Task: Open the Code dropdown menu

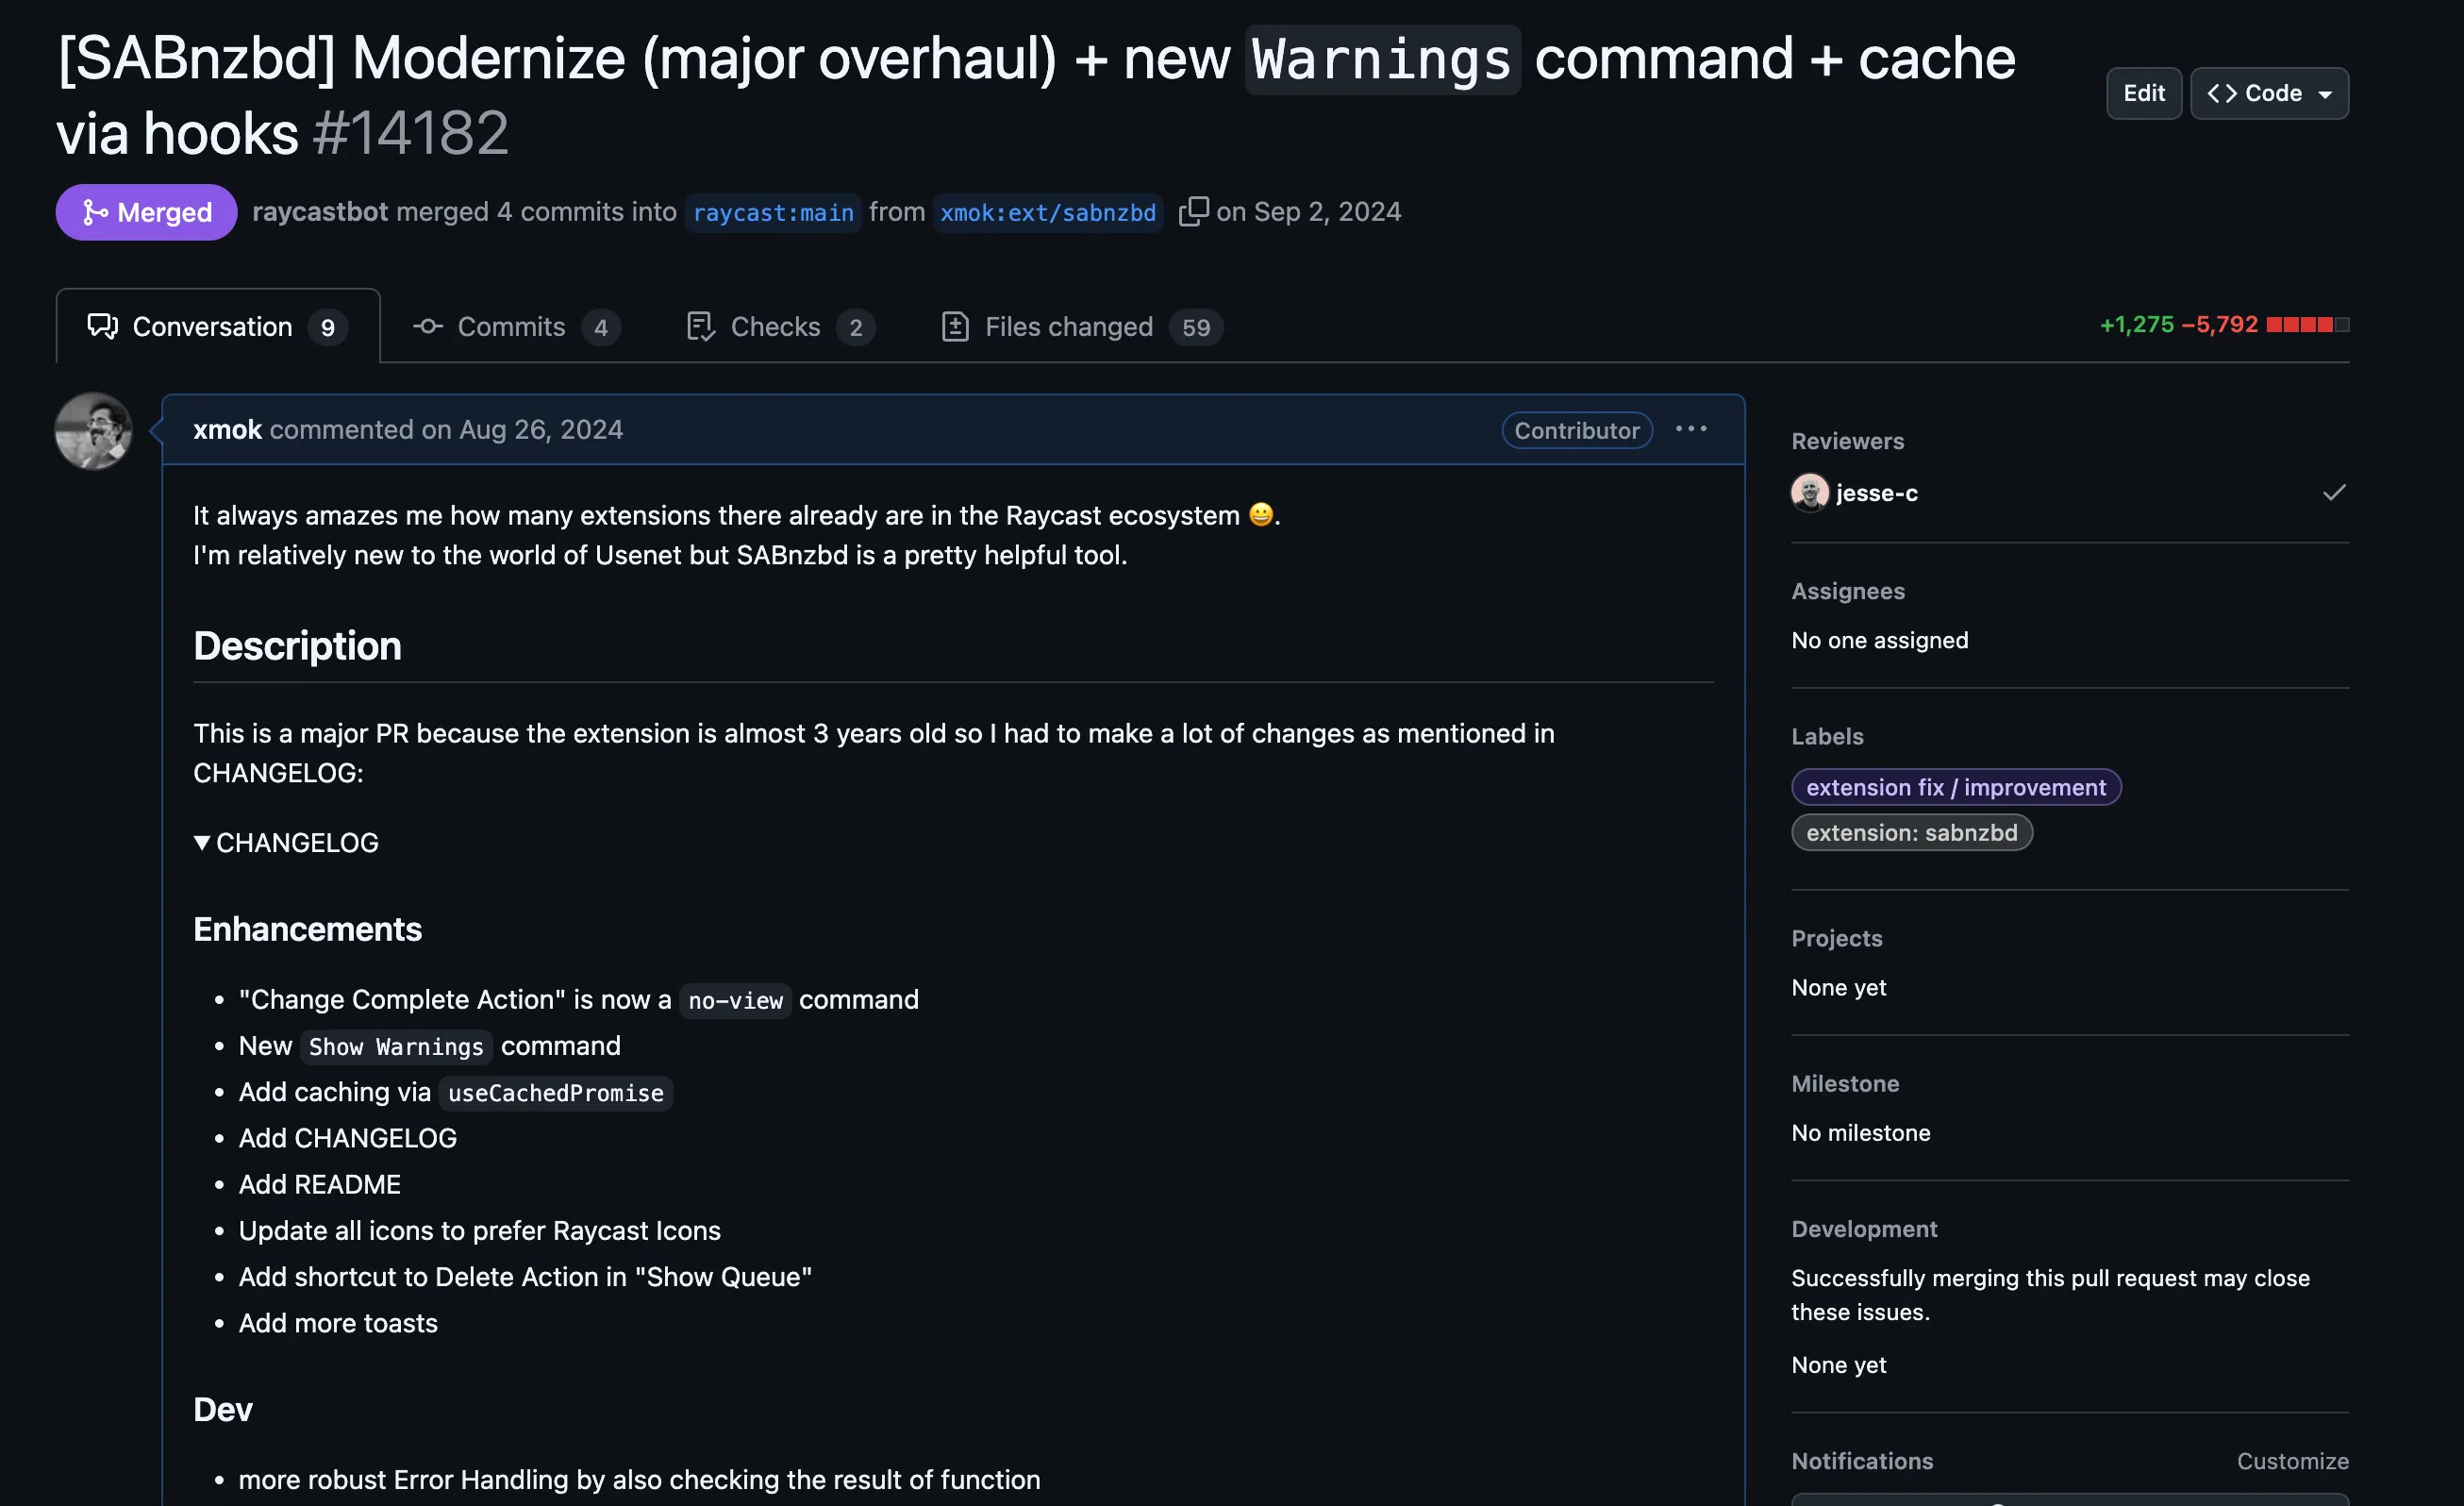Action: pos(2269,93)
